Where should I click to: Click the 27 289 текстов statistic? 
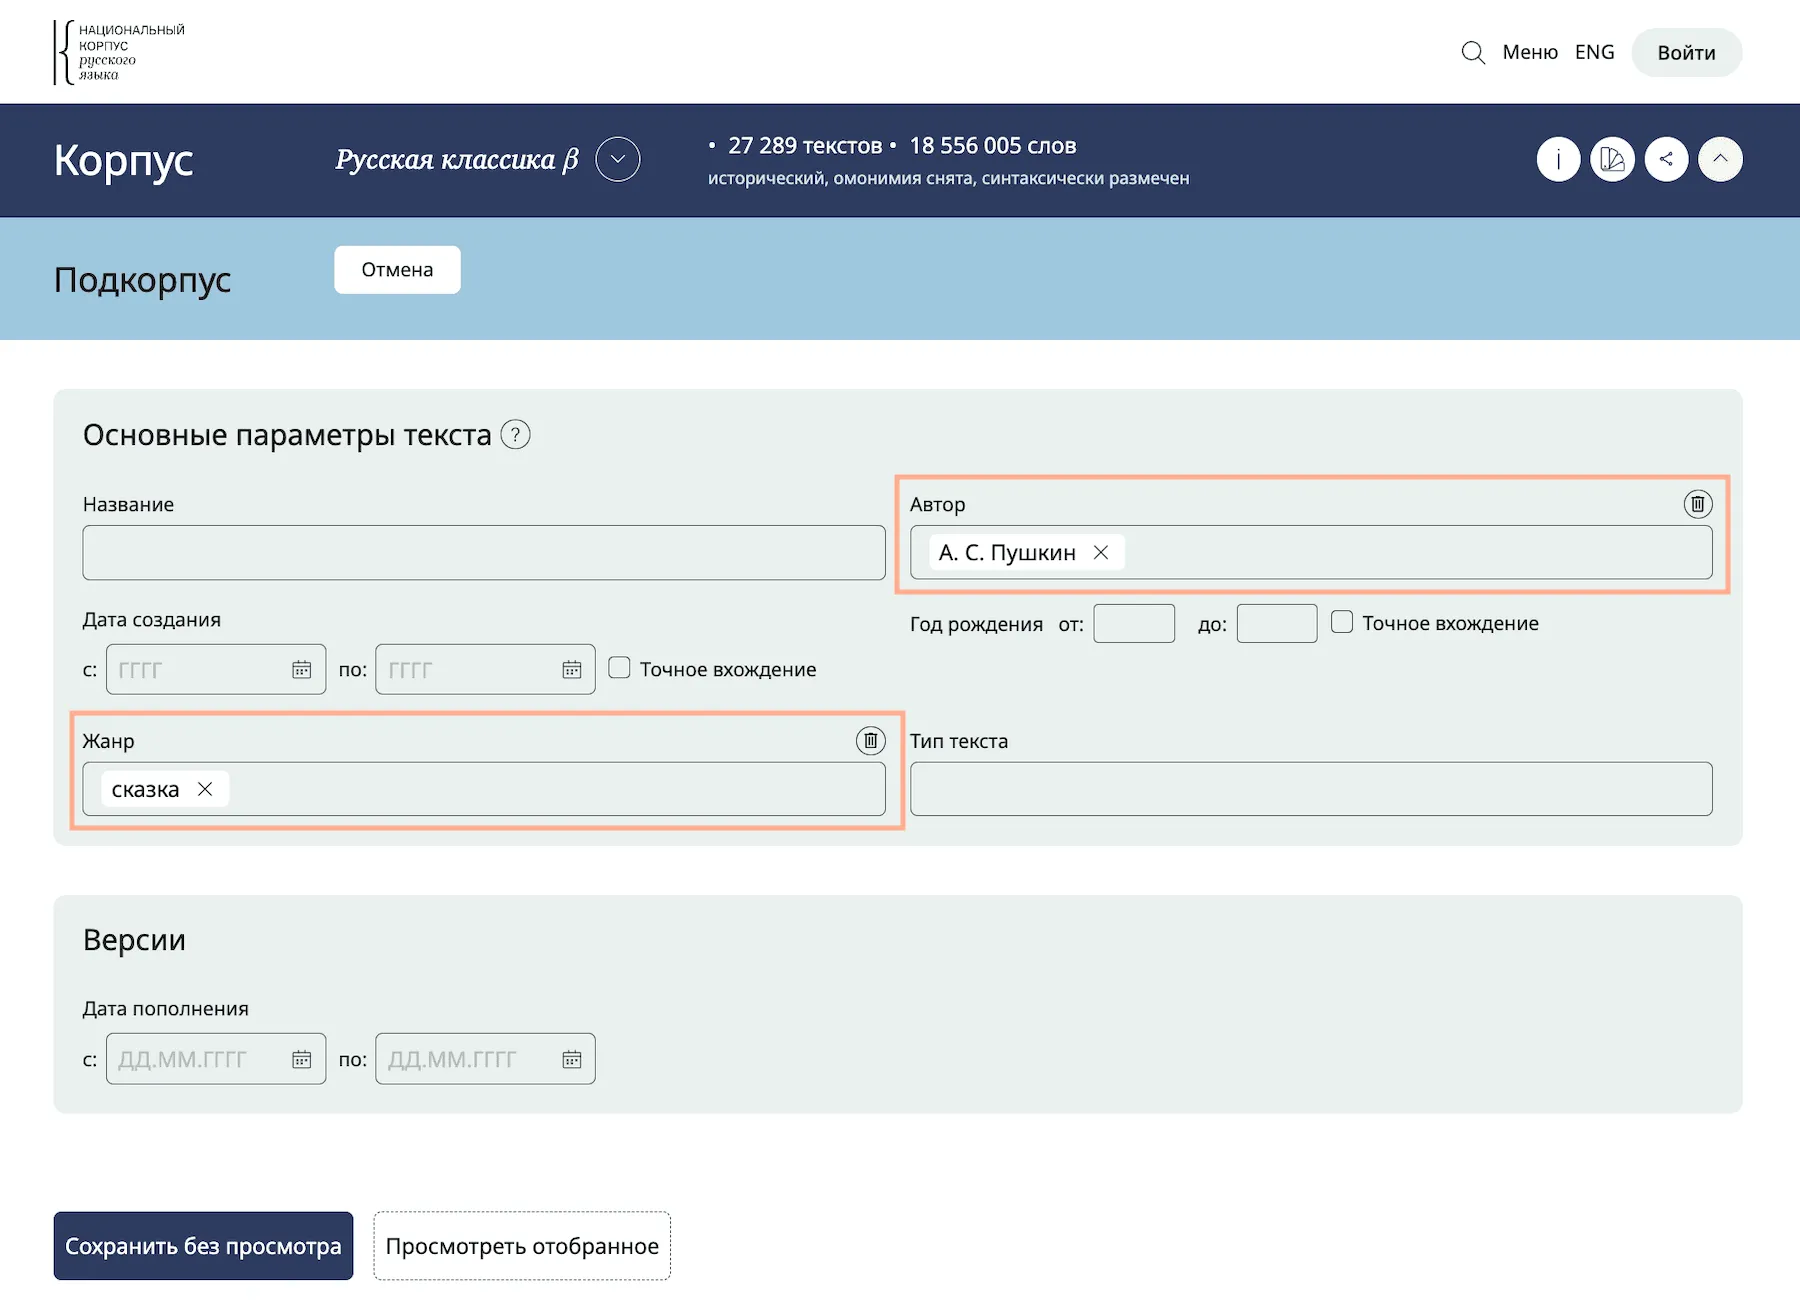pyautogui.click(x=805, y=146)
